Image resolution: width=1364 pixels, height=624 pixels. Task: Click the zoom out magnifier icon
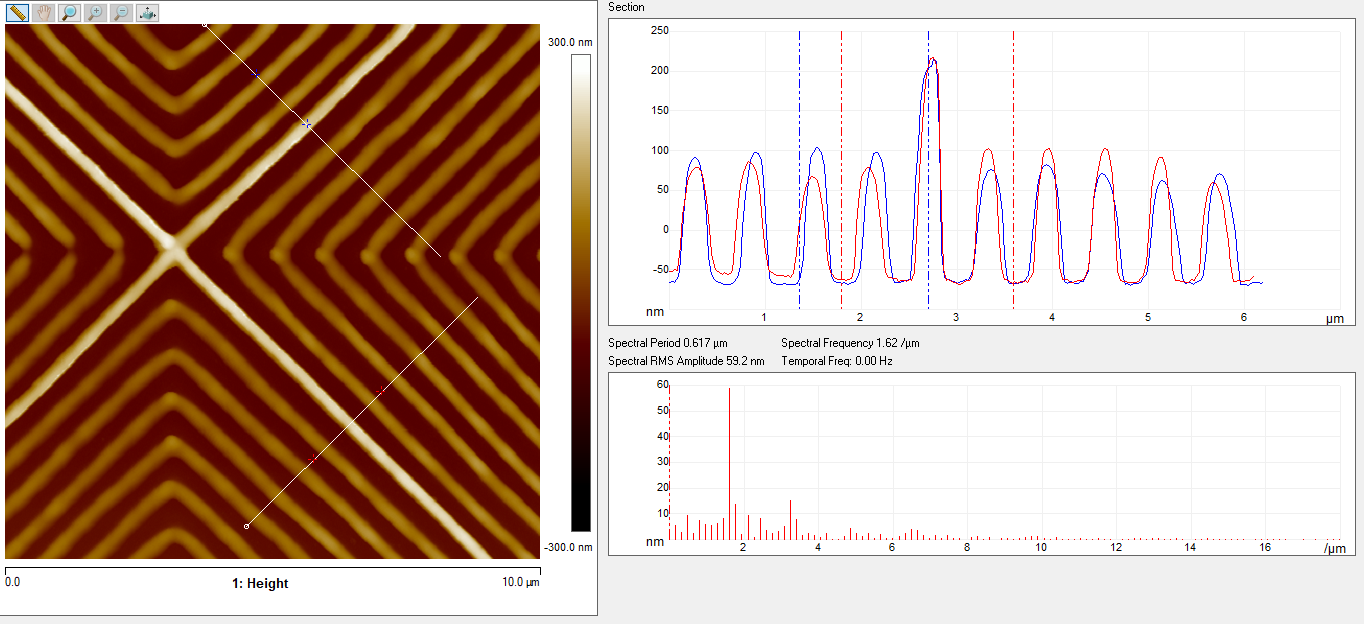click(121, 13)
